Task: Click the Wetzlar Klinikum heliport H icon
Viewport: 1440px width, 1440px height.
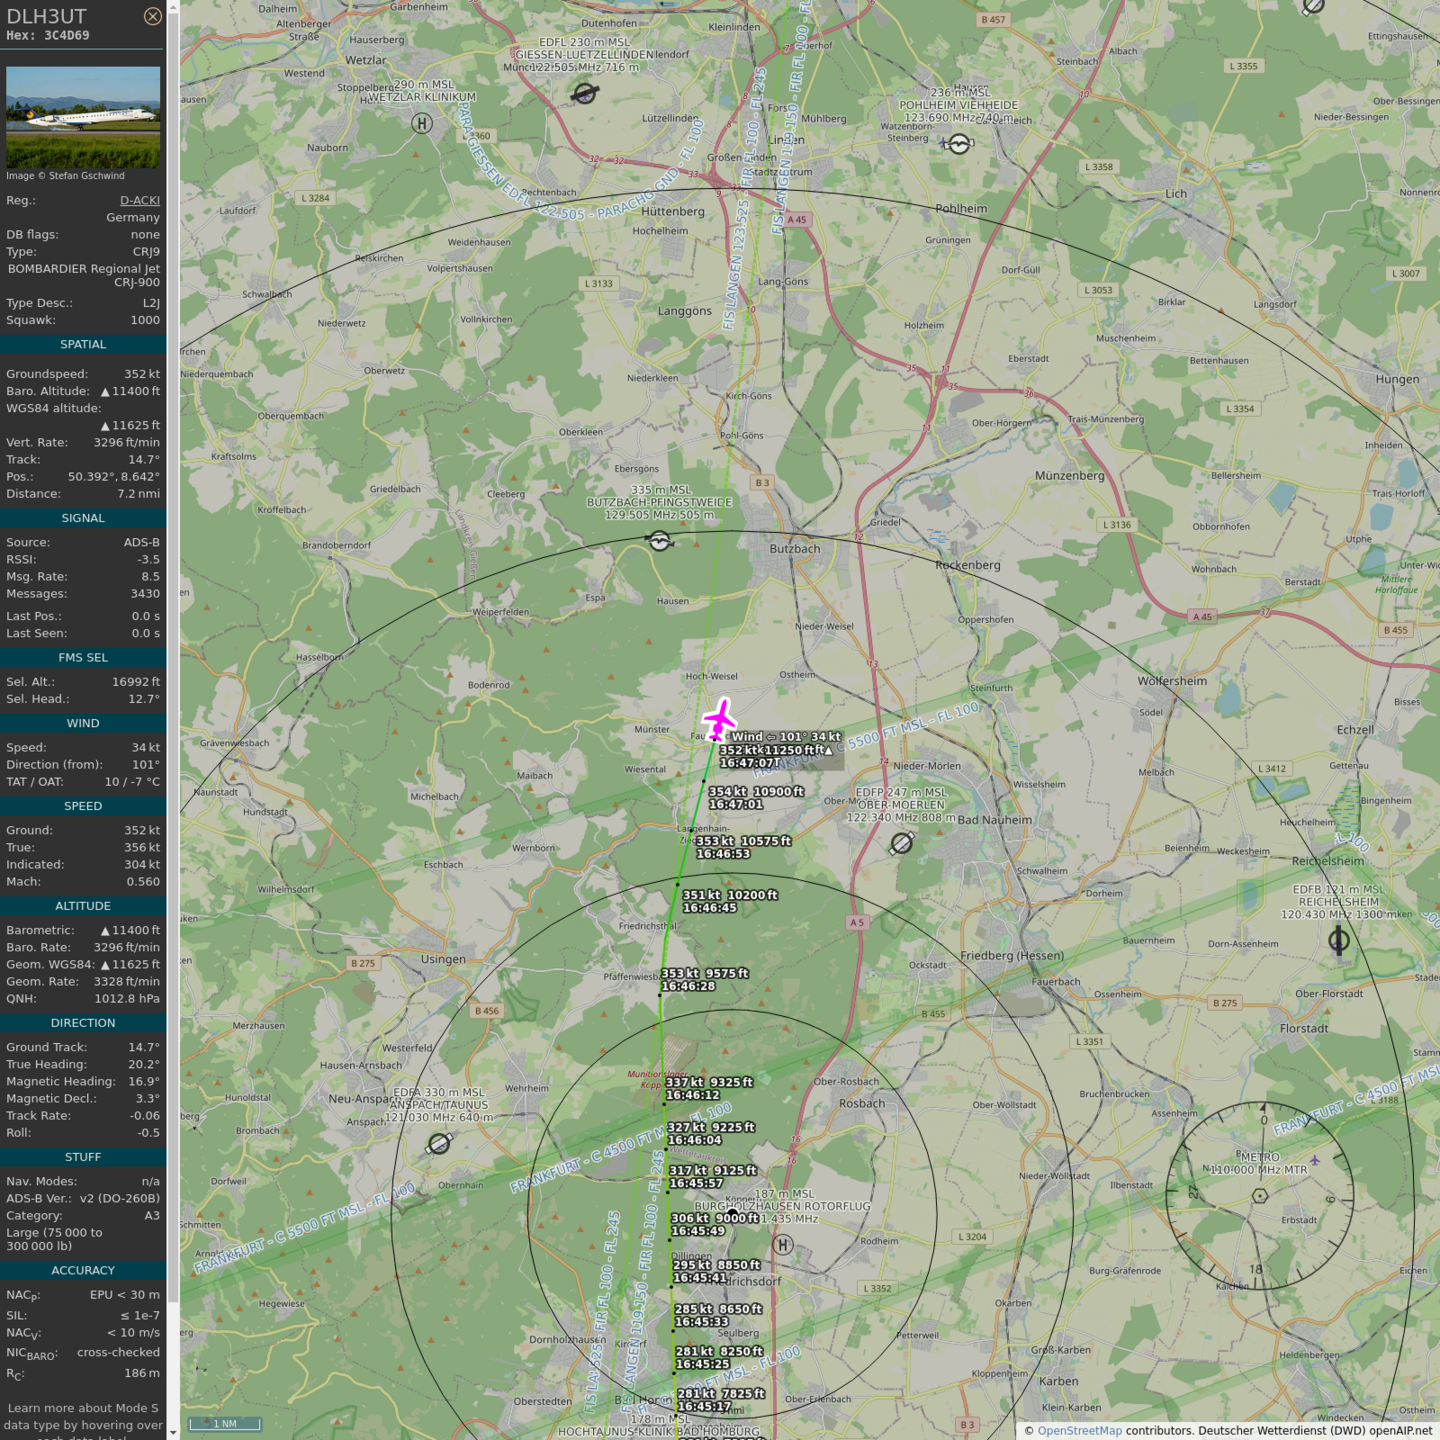Action: [422, 124]
